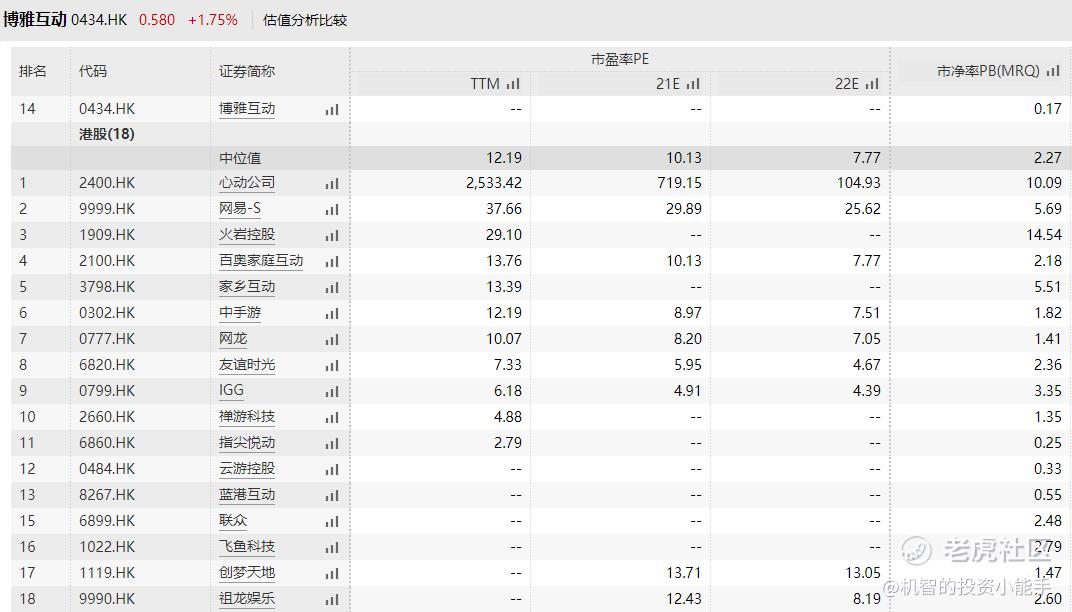Viewport: 1072px width, 612px height.
Task: Open chart icon for 火岩控股 row
Action: coord(332,235)
